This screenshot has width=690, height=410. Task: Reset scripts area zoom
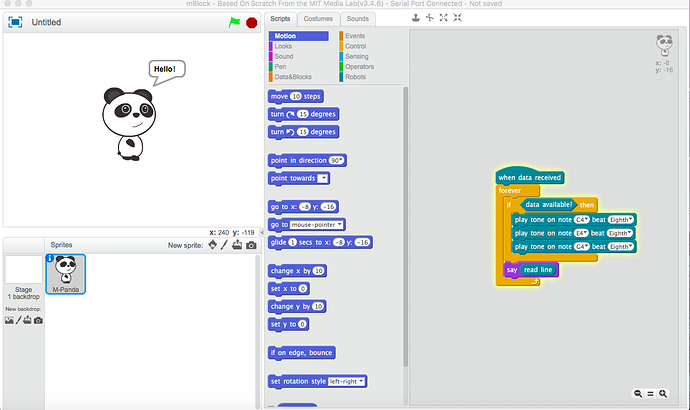pos(650,394)
